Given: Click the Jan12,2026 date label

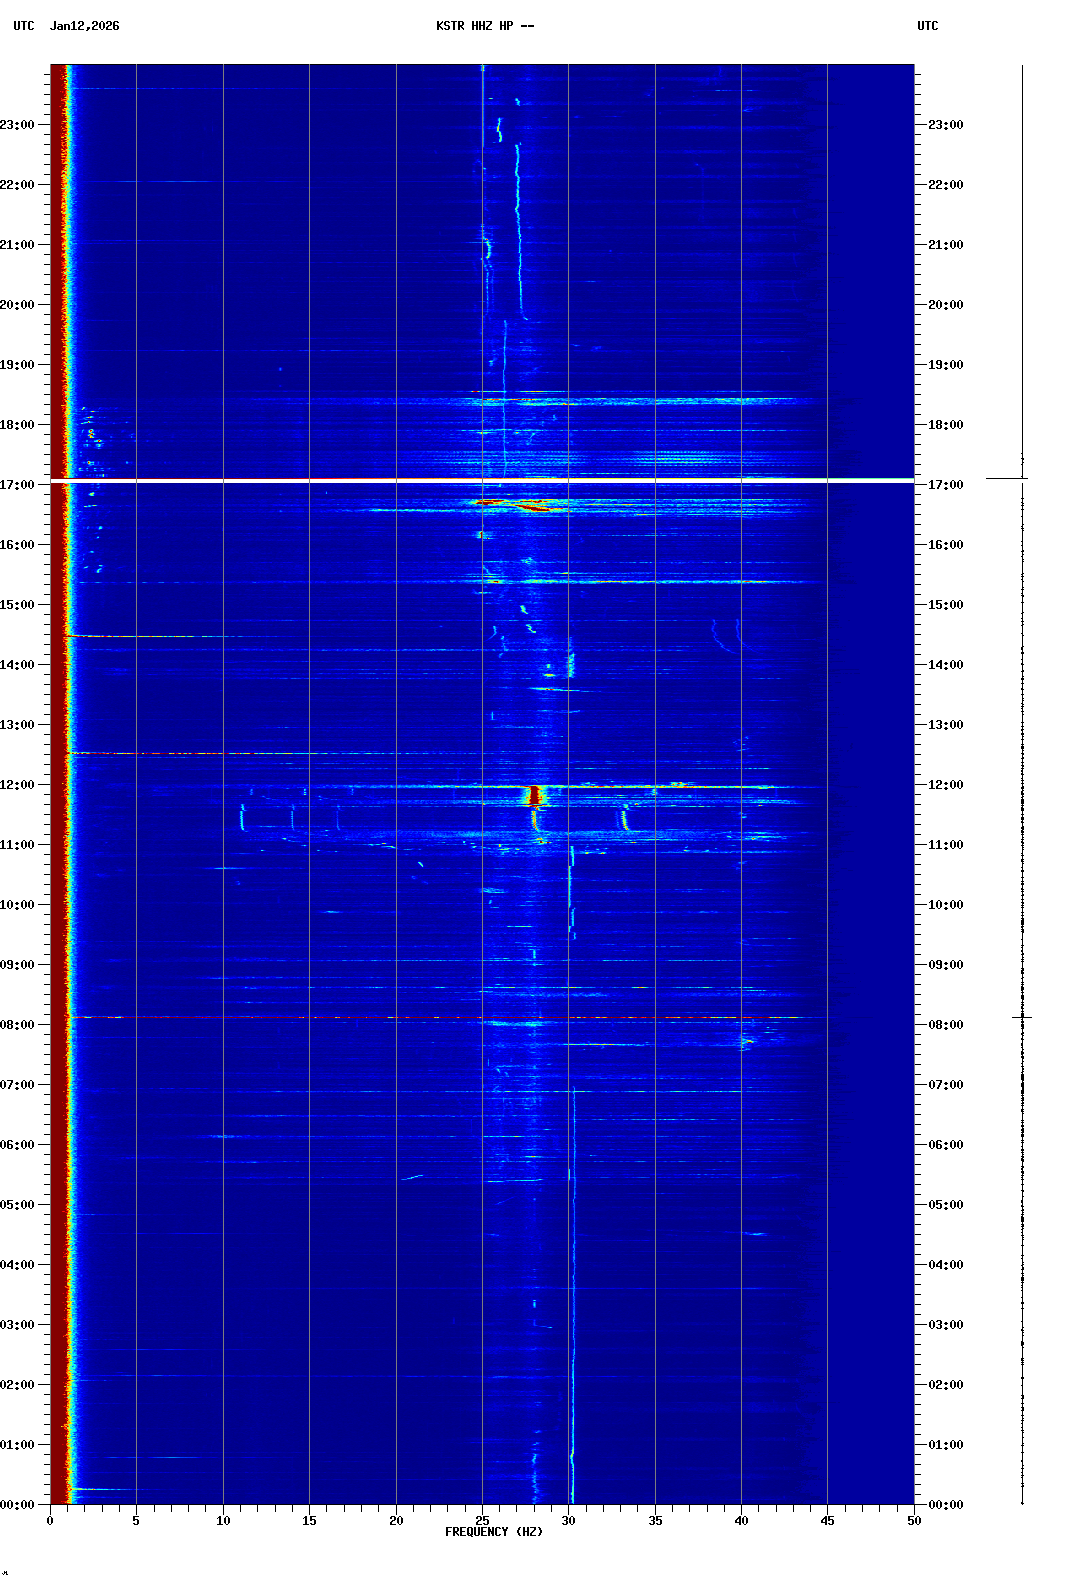Looking at the screenshot, I should click(84, 26).
